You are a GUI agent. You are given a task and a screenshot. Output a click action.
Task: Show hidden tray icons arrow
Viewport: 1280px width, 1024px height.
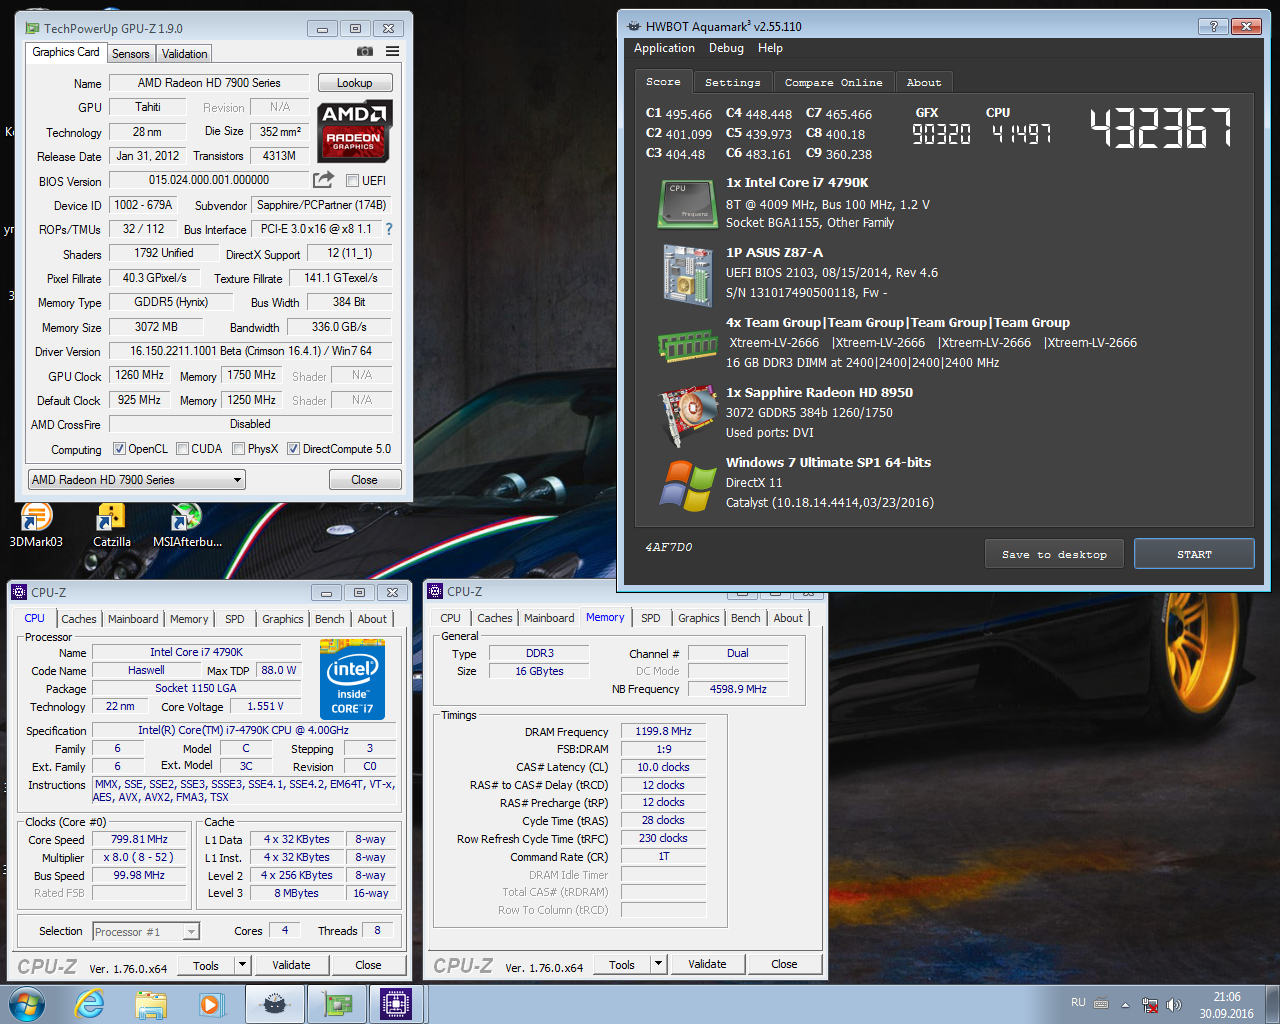(x=1125, y=1004)
